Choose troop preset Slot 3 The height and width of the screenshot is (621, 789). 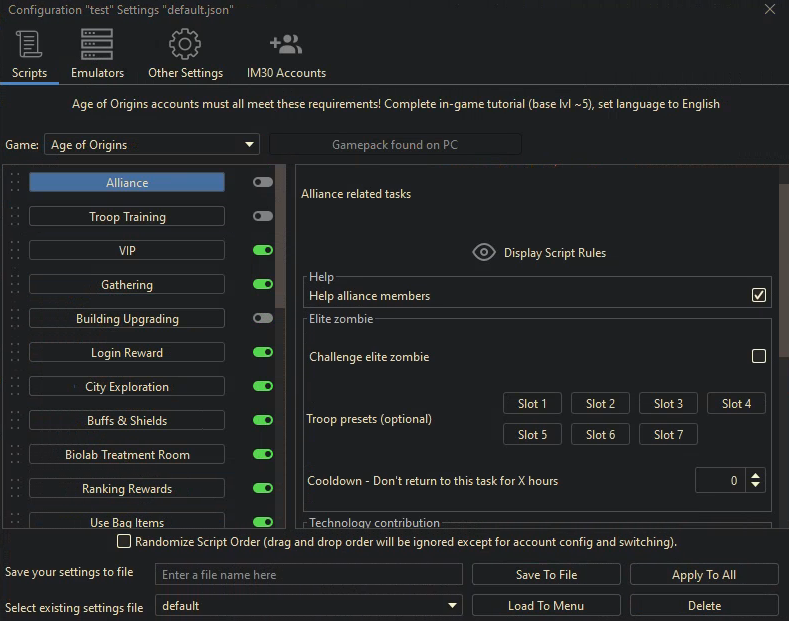coord(668,404)
